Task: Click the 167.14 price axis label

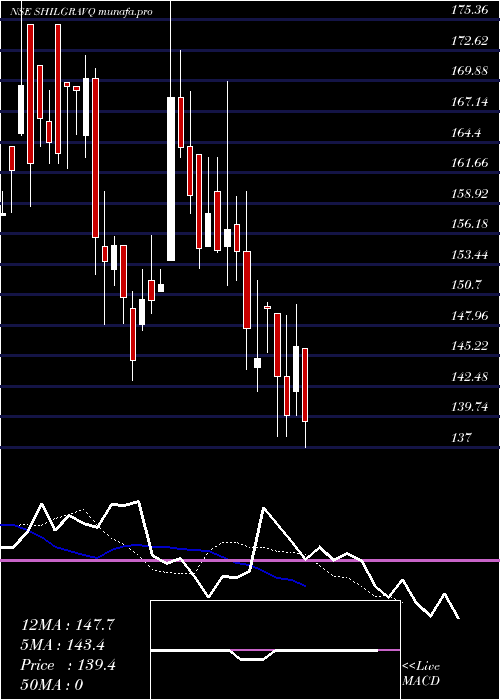Action: pyautogui.click(x=469, y=102)
